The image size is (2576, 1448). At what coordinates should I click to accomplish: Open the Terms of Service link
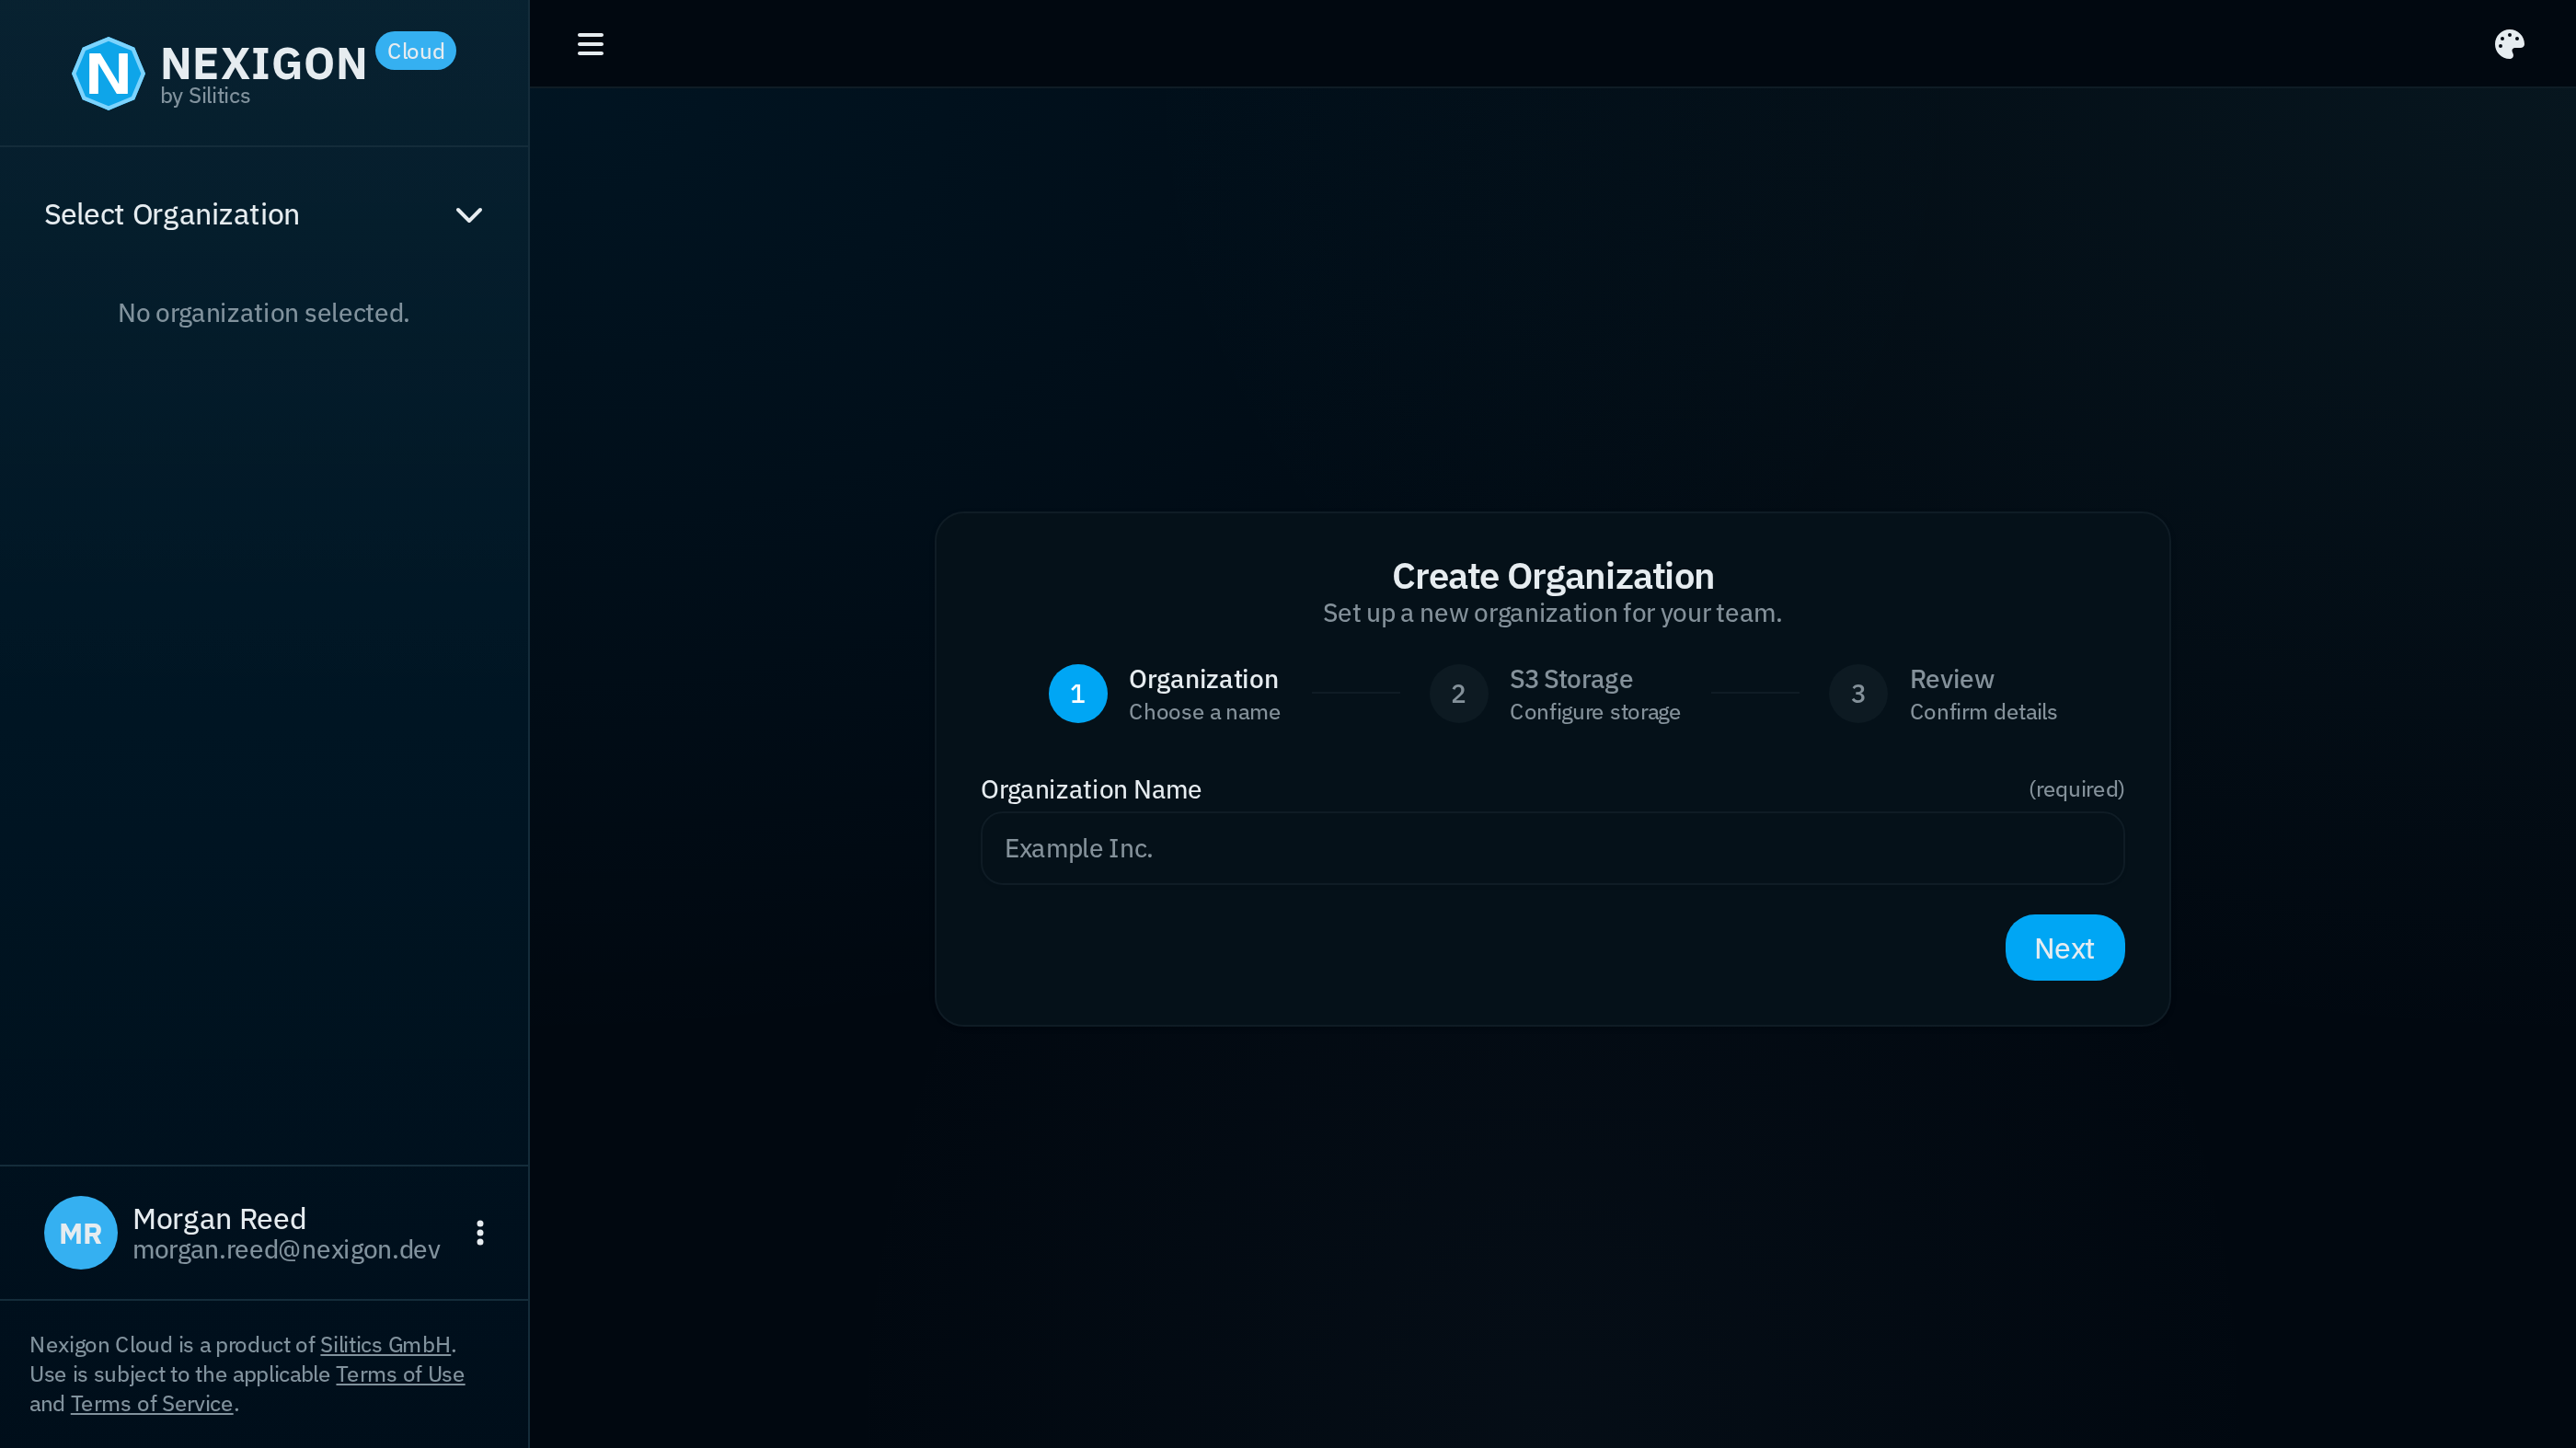[x=151, y=1403]
